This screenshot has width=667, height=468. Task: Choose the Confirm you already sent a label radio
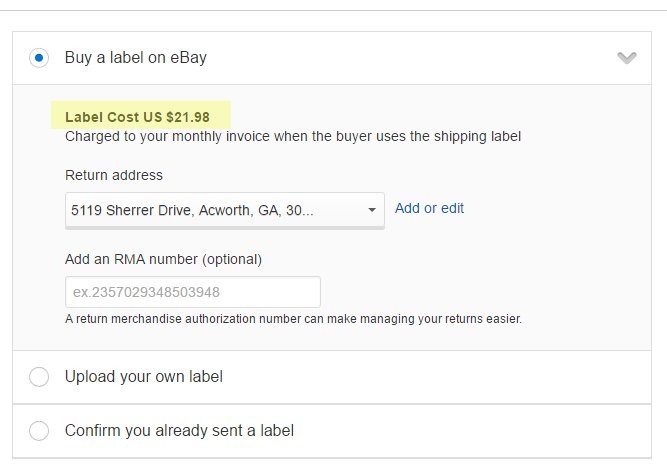pos(39,431)
